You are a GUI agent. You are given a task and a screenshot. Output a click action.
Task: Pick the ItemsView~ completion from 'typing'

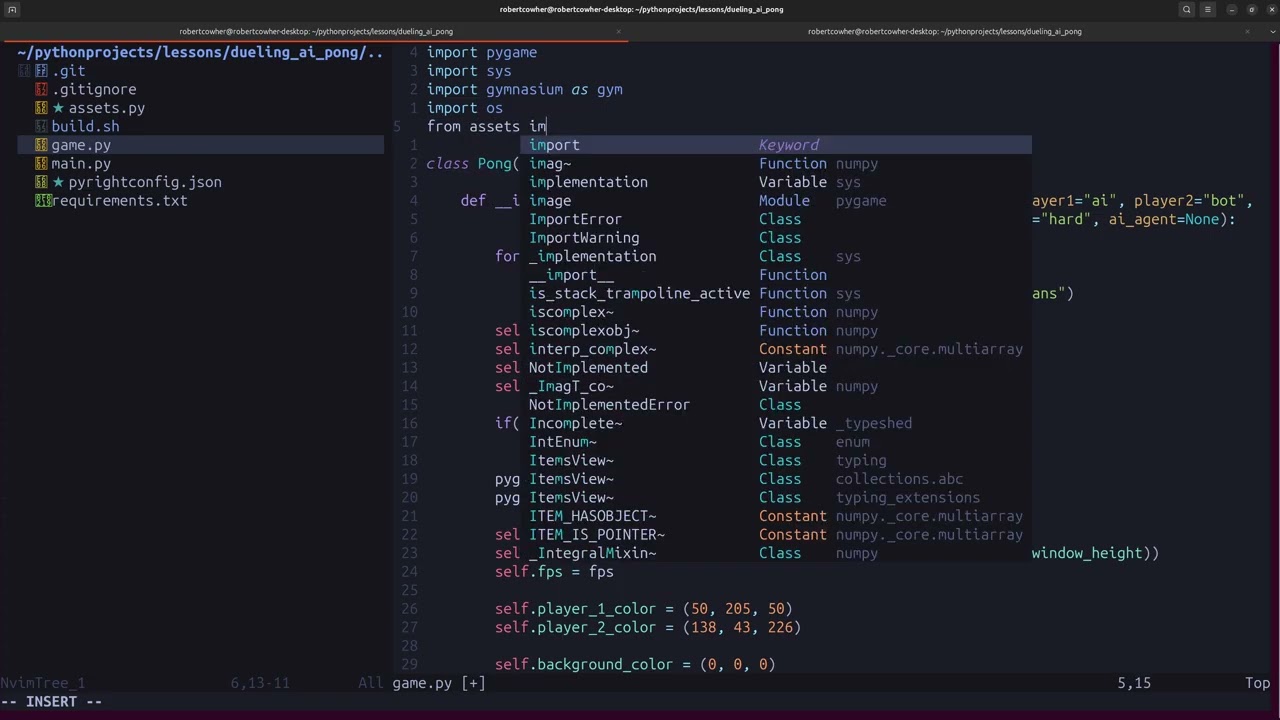pos(775,459)
